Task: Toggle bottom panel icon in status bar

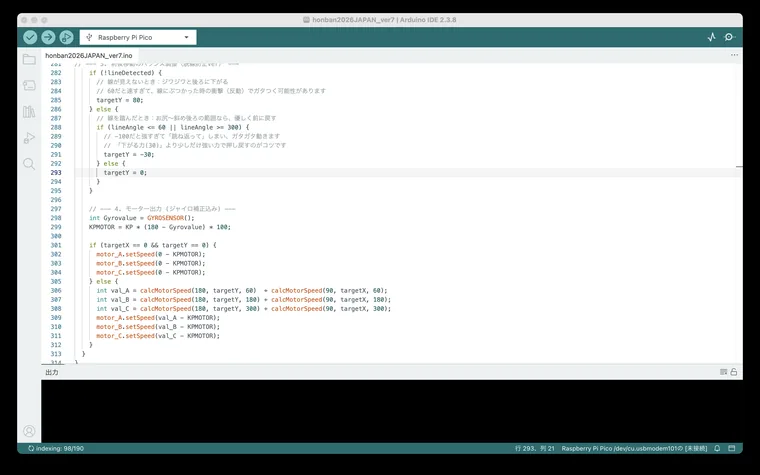Action: 732,449
